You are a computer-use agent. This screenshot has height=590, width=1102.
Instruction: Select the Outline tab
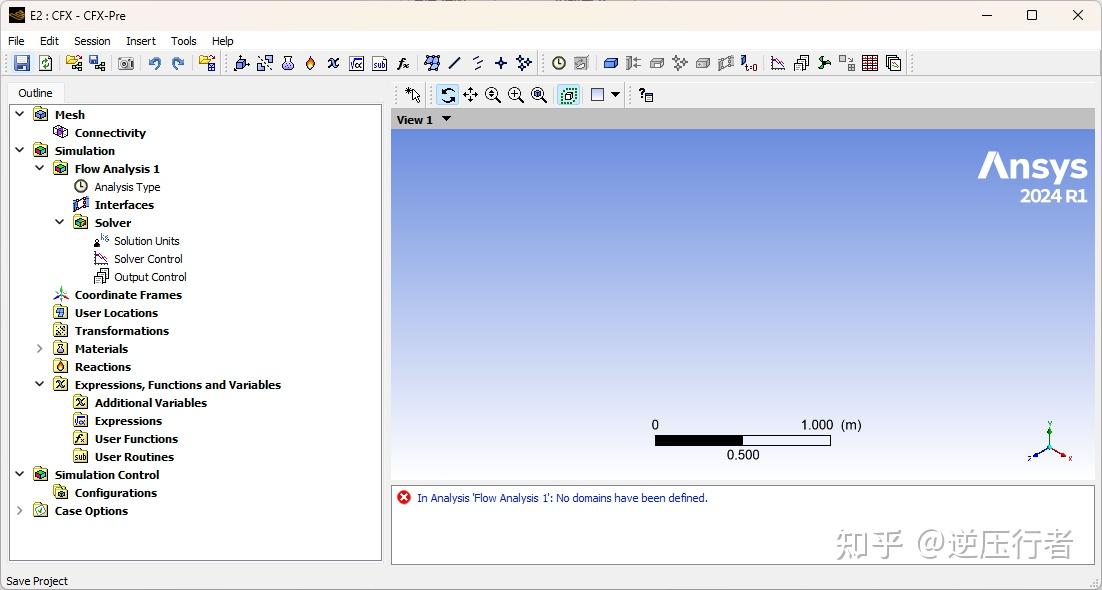[35, 93]
